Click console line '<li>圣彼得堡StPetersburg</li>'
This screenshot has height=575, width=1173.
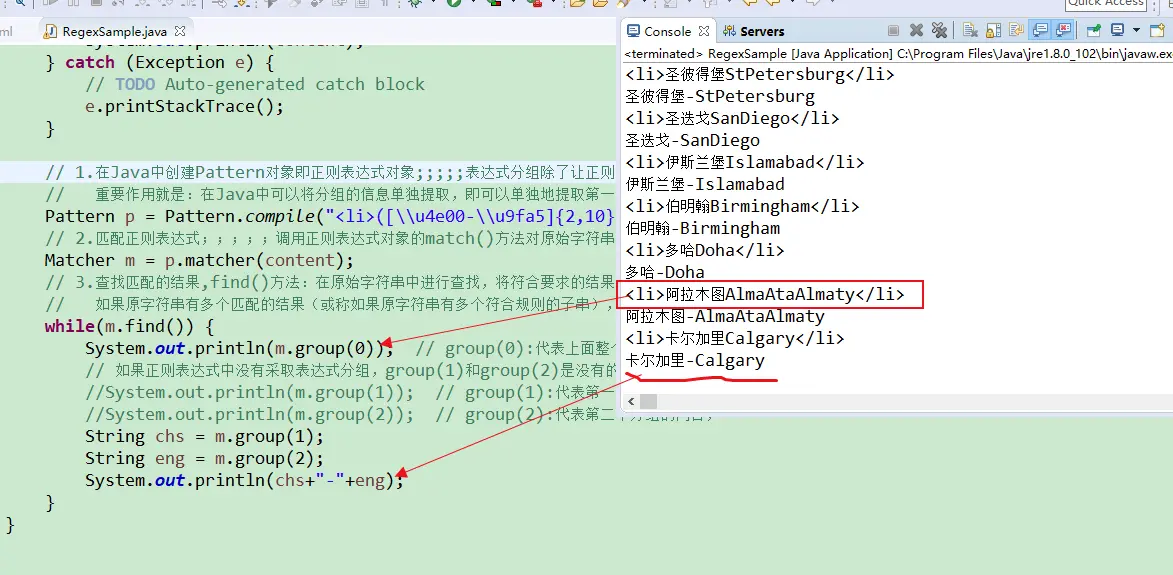pos(760,75)
